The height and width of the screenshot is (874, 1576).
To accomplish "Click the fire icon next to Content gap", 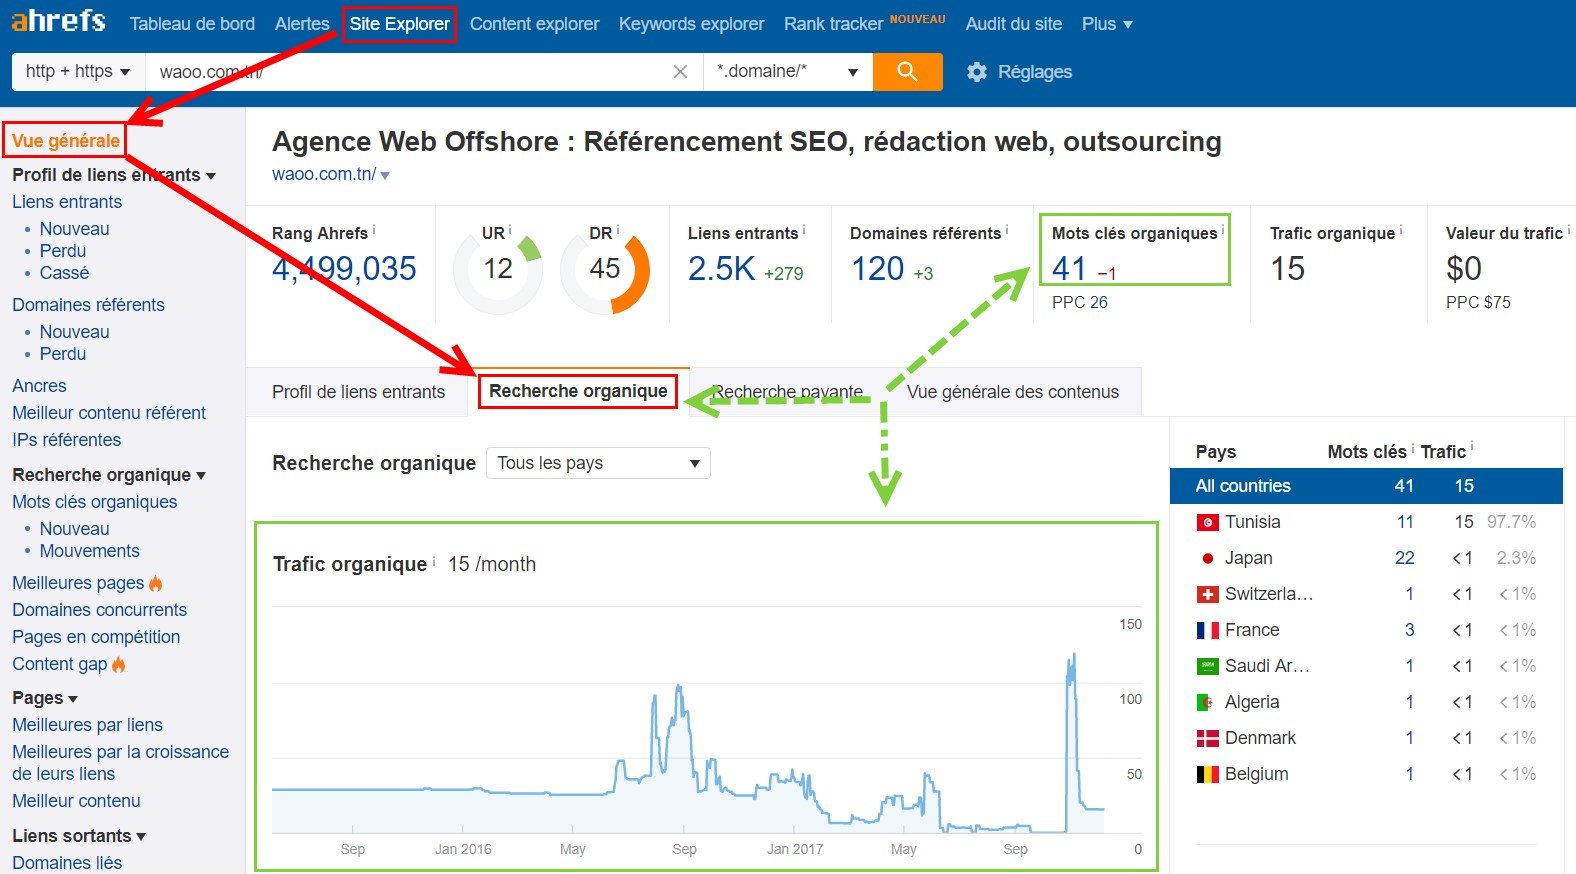I will tap(119, 664).
